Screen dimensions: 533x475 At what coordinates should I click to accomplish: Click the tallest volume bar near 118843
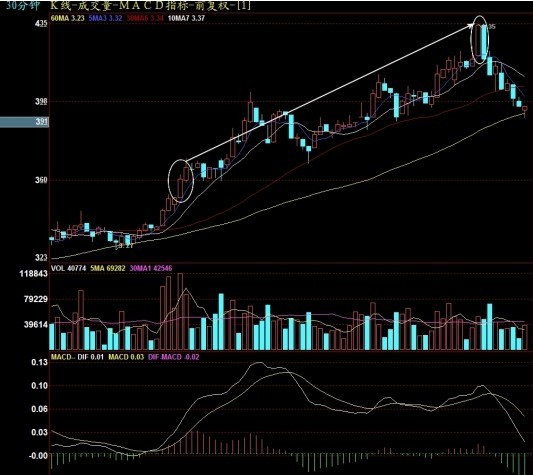[x=180, y=311]
